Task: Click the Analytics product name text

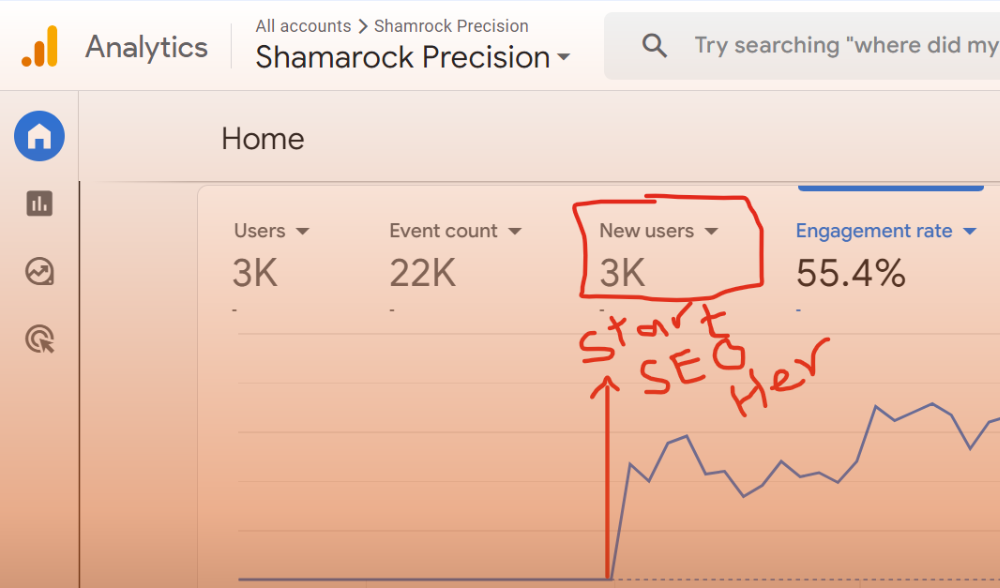Action: [x=146, y=47]
